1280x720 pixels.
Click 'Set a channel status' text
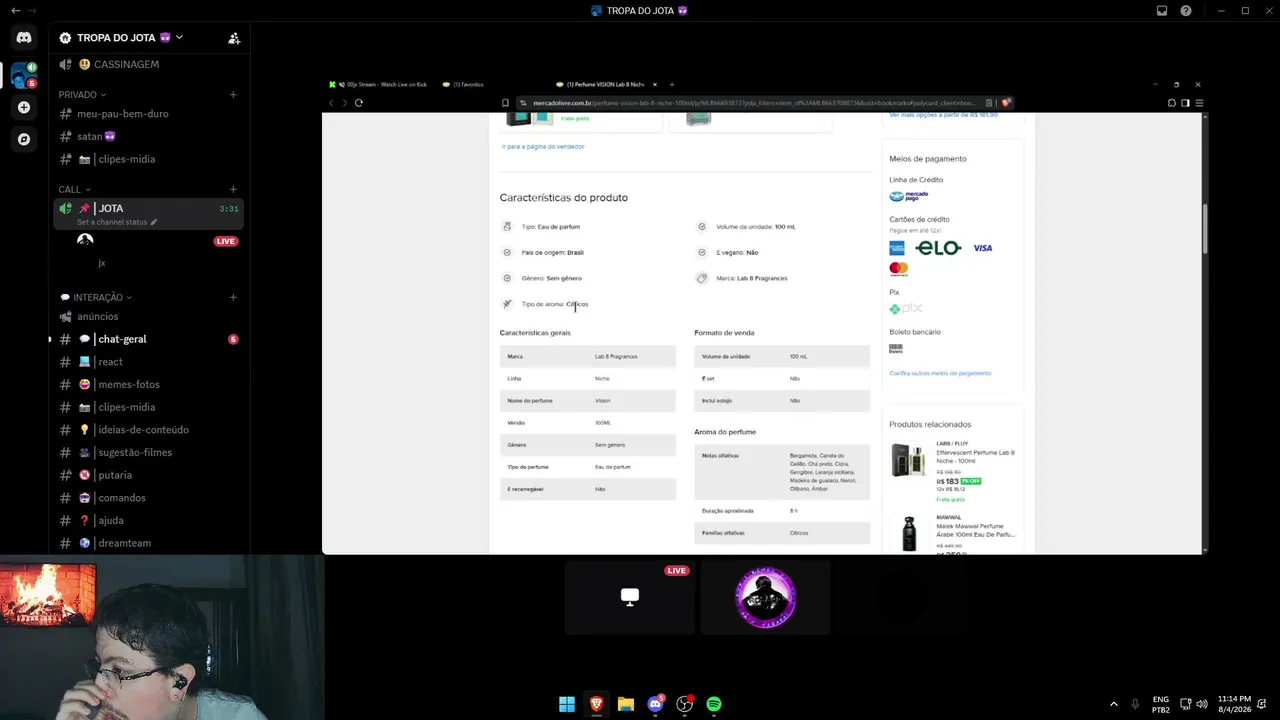[x=112, y=222]
